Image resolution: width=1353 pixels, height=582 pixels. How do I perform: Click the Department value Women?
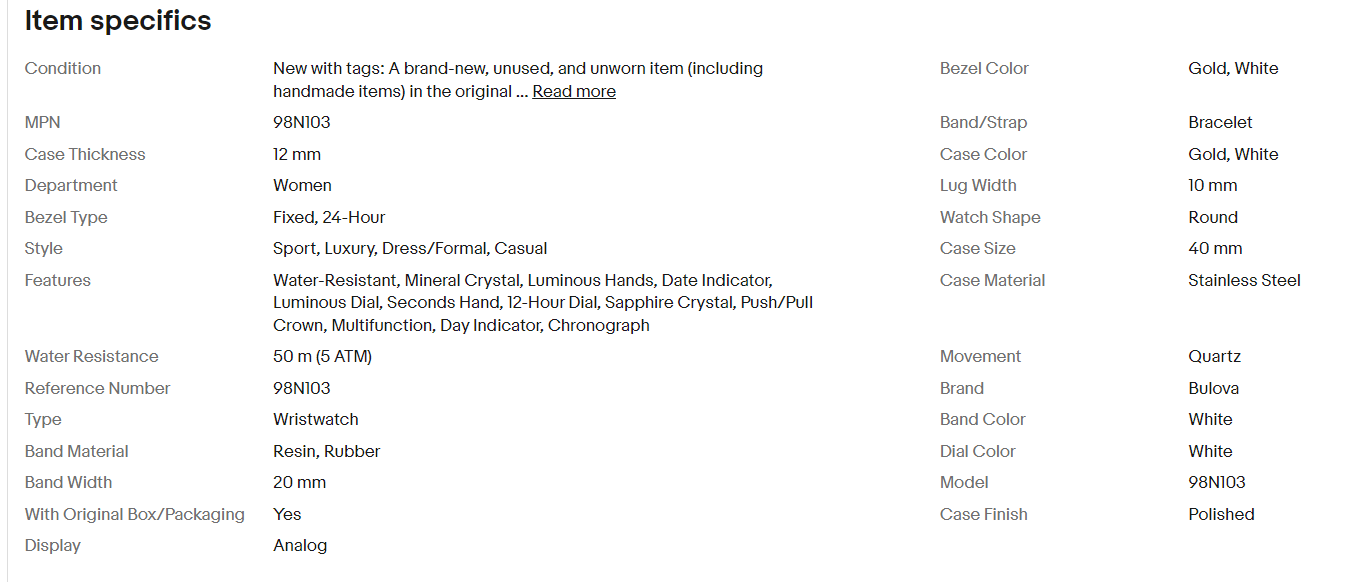click(302, 185)
